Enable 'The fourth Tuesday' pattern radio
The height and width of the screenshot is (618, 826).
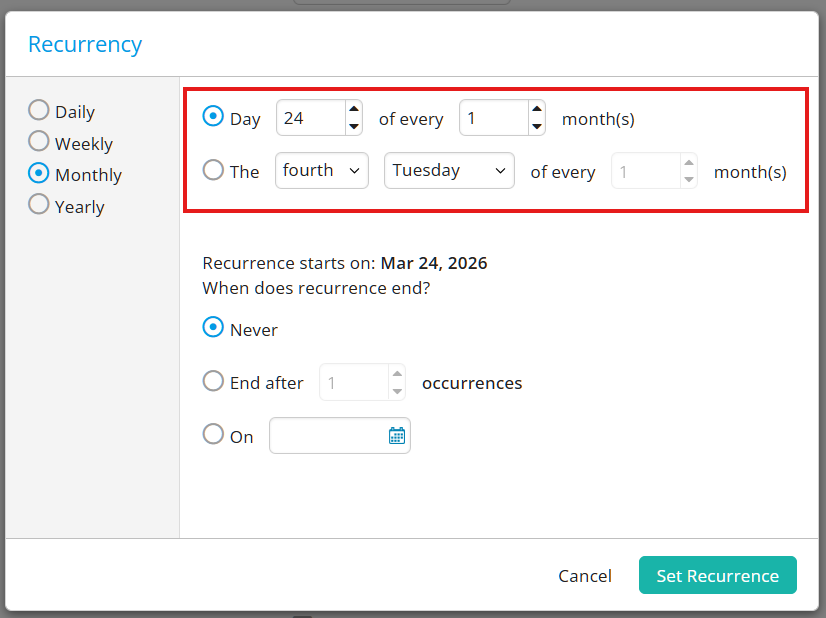[213, 170]
